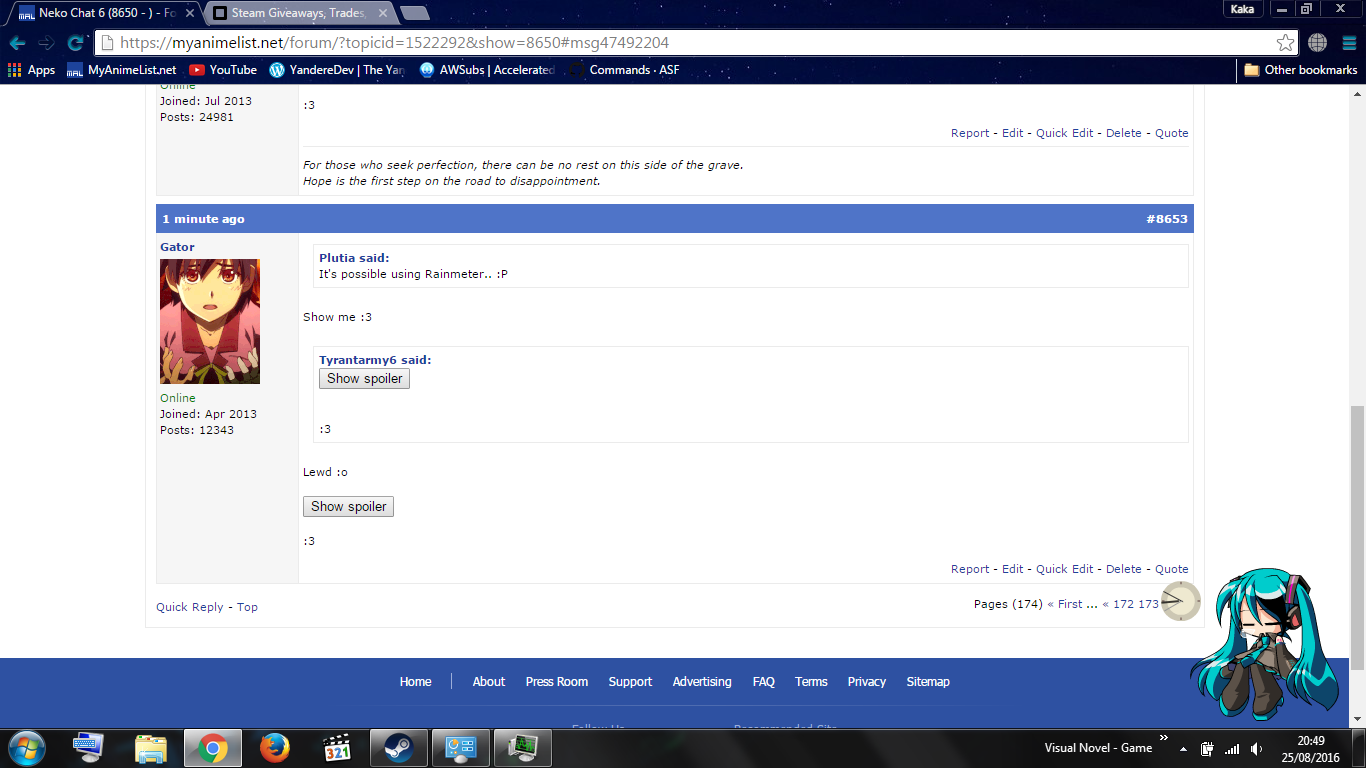Open the Home footer link
This screenshot has height=768, width=1366.
416,682
